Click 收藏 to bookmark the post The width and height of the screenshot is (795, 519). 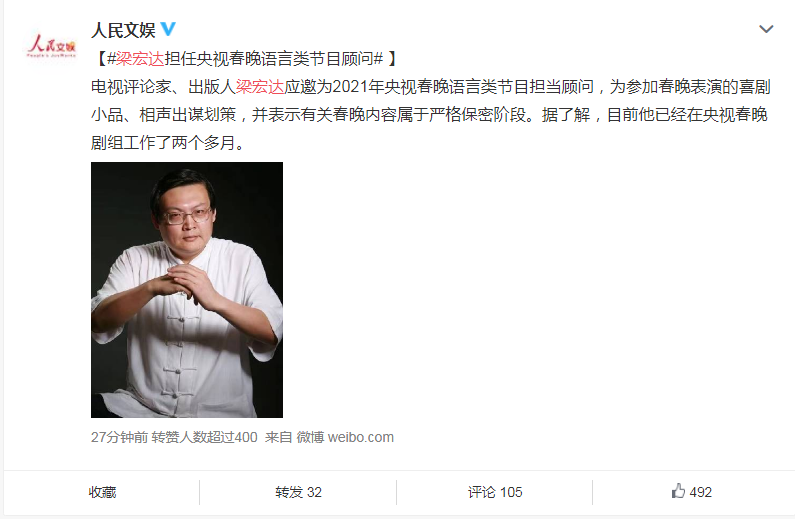(102, 492)
